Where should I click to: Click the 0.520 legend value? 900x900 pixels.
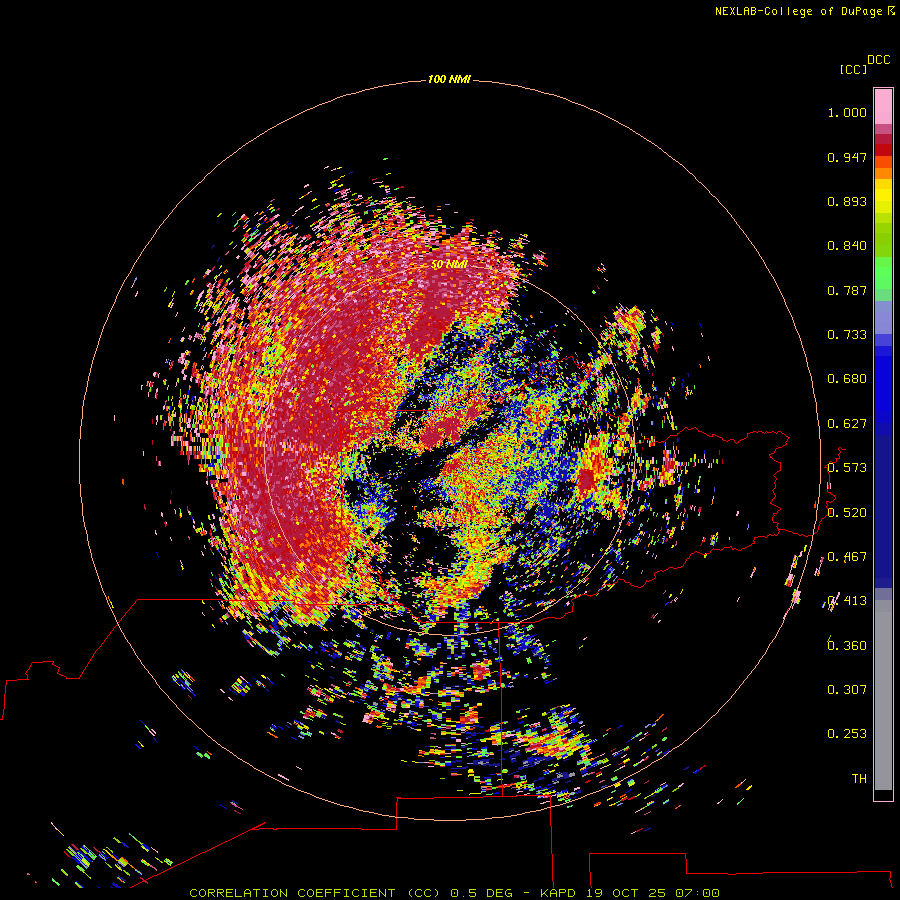[x=847, y=513]
